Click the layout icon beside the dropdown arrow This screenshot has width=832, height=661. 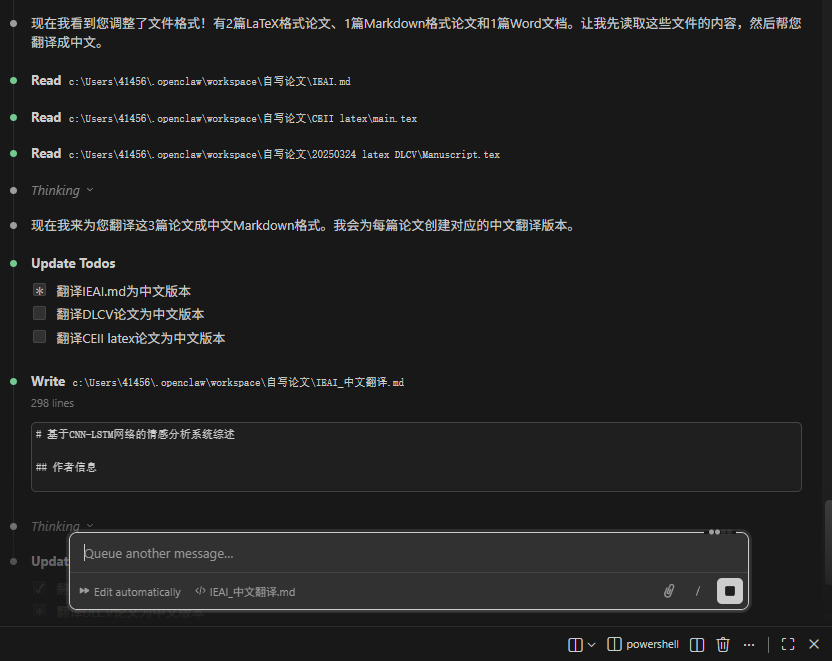click(x=575, y=645)
